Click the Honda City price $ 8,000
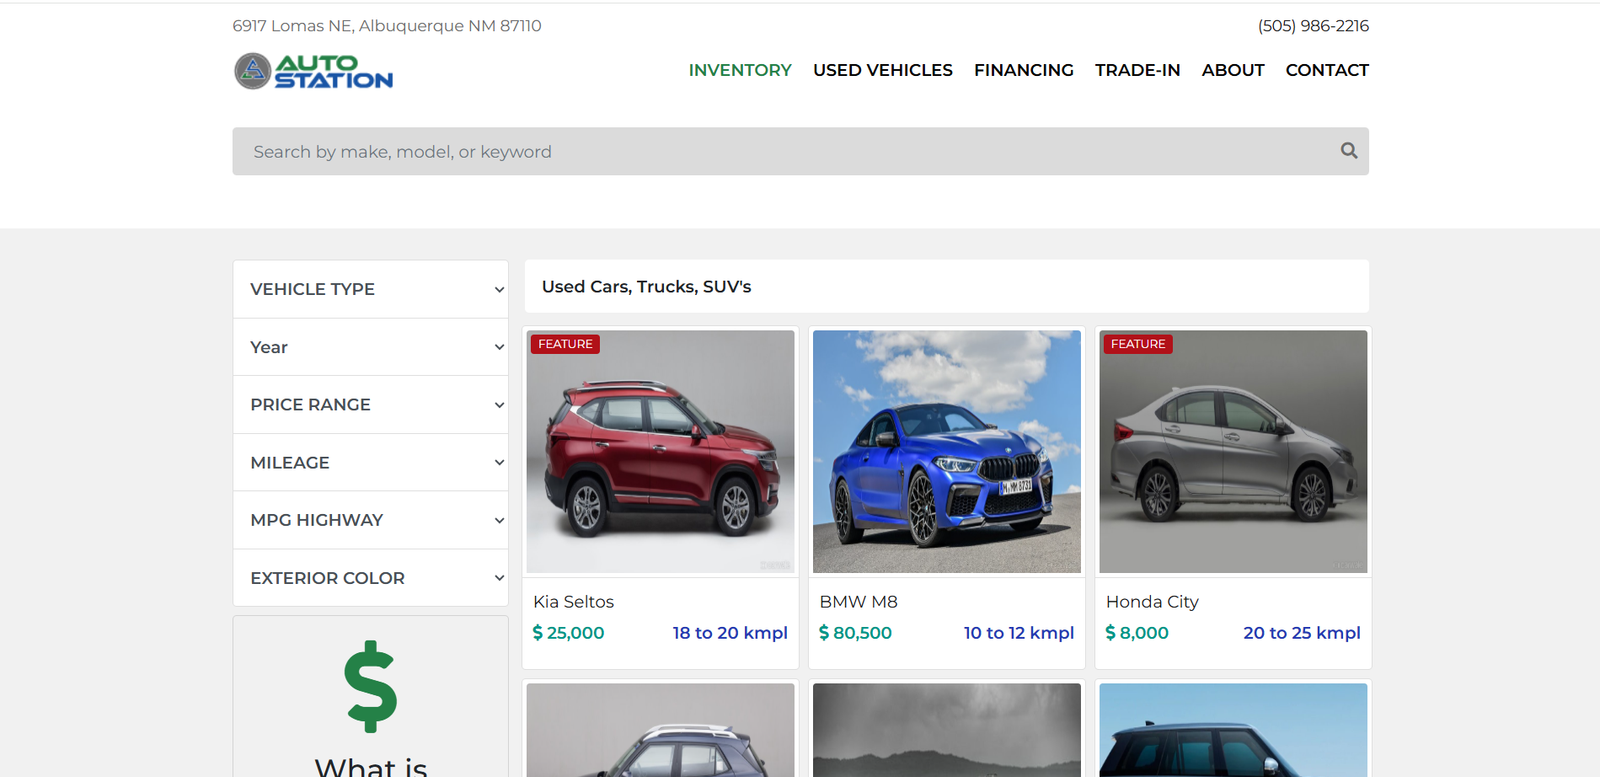Screen dimensions: 1600x777 1137,633
